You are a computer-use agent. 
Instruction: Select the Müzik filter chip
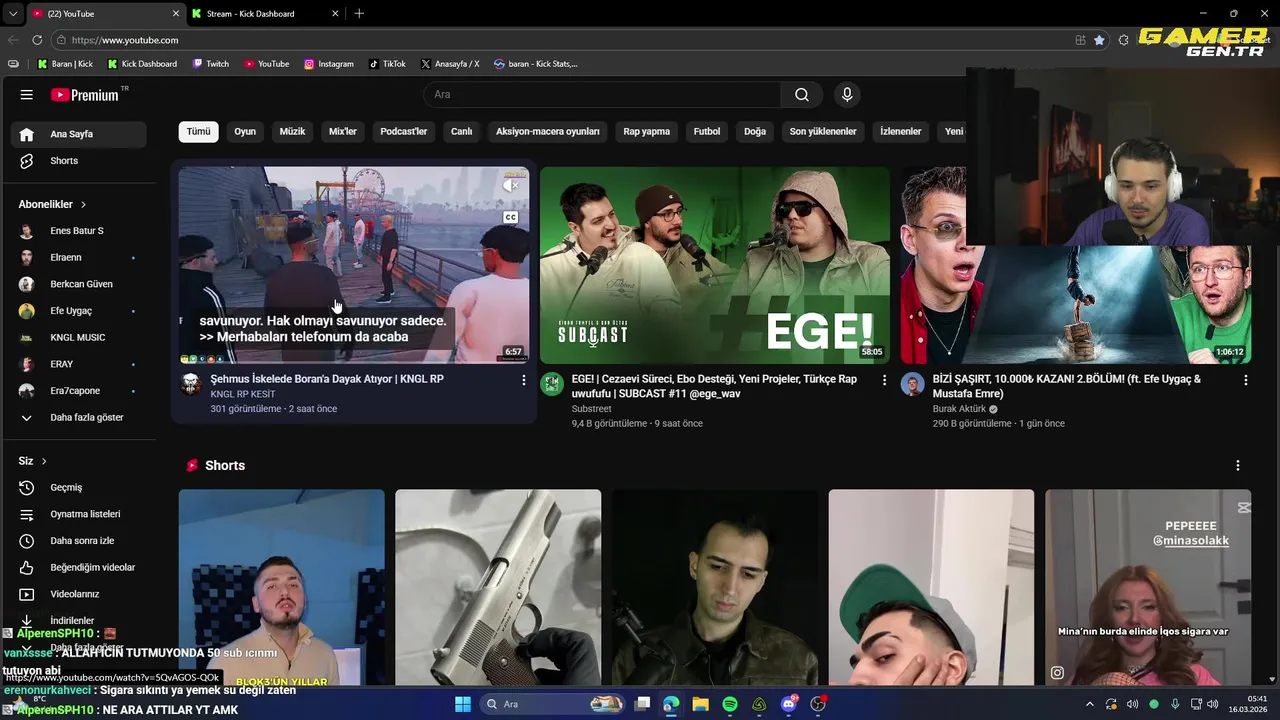click(x=292, y=131)
